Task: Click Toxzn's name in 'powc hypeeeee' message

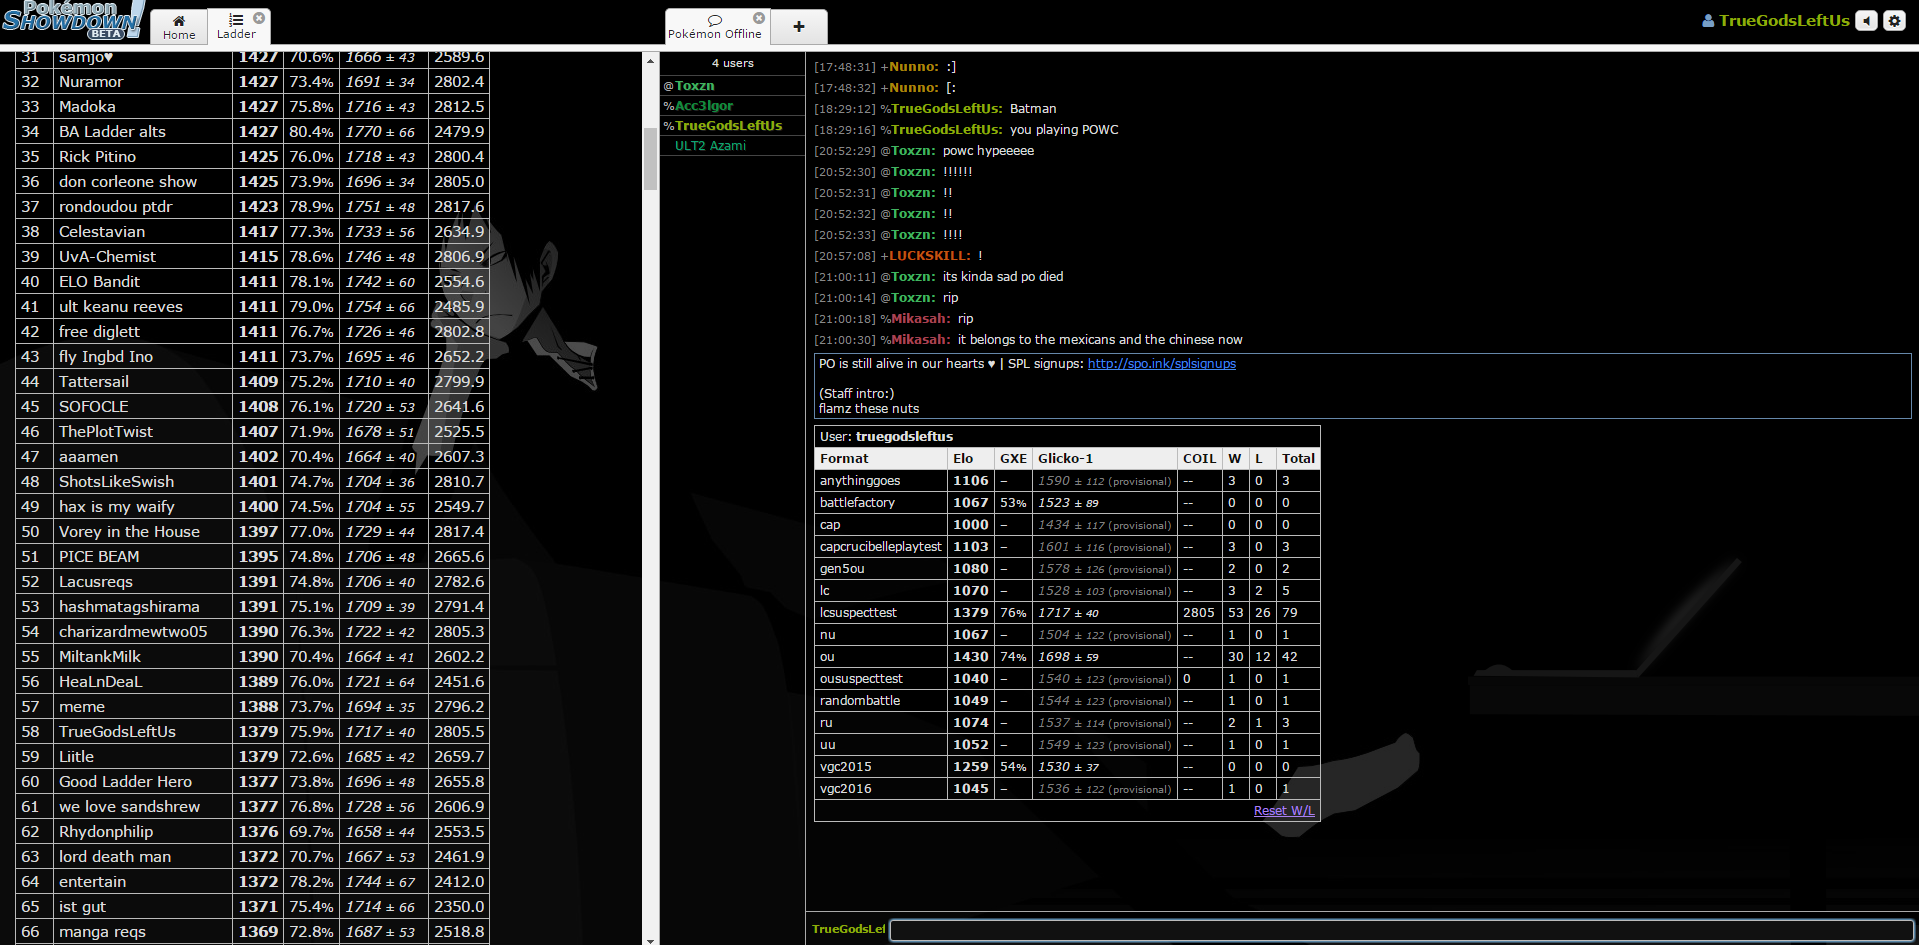Action: 913,151
